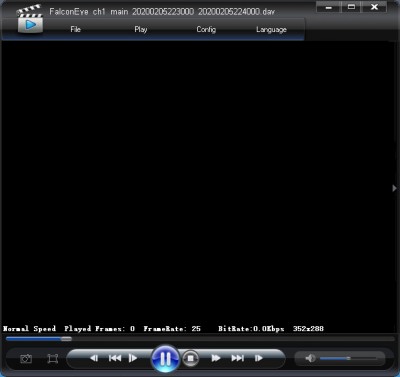Click the black video display area
This screenshot has width=400, height=377.
[x=197, y=182]
